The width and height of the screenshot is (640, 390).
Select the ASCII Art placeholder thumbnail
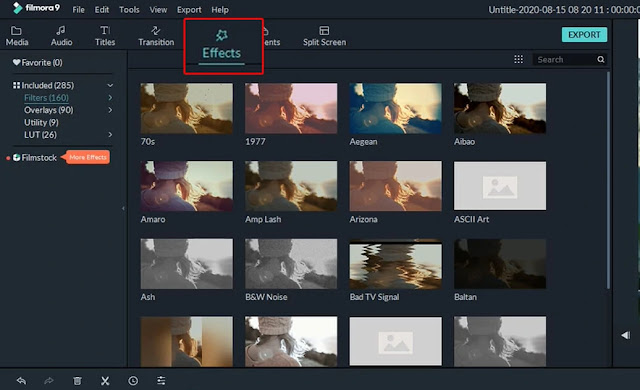(x=500, y=186)
